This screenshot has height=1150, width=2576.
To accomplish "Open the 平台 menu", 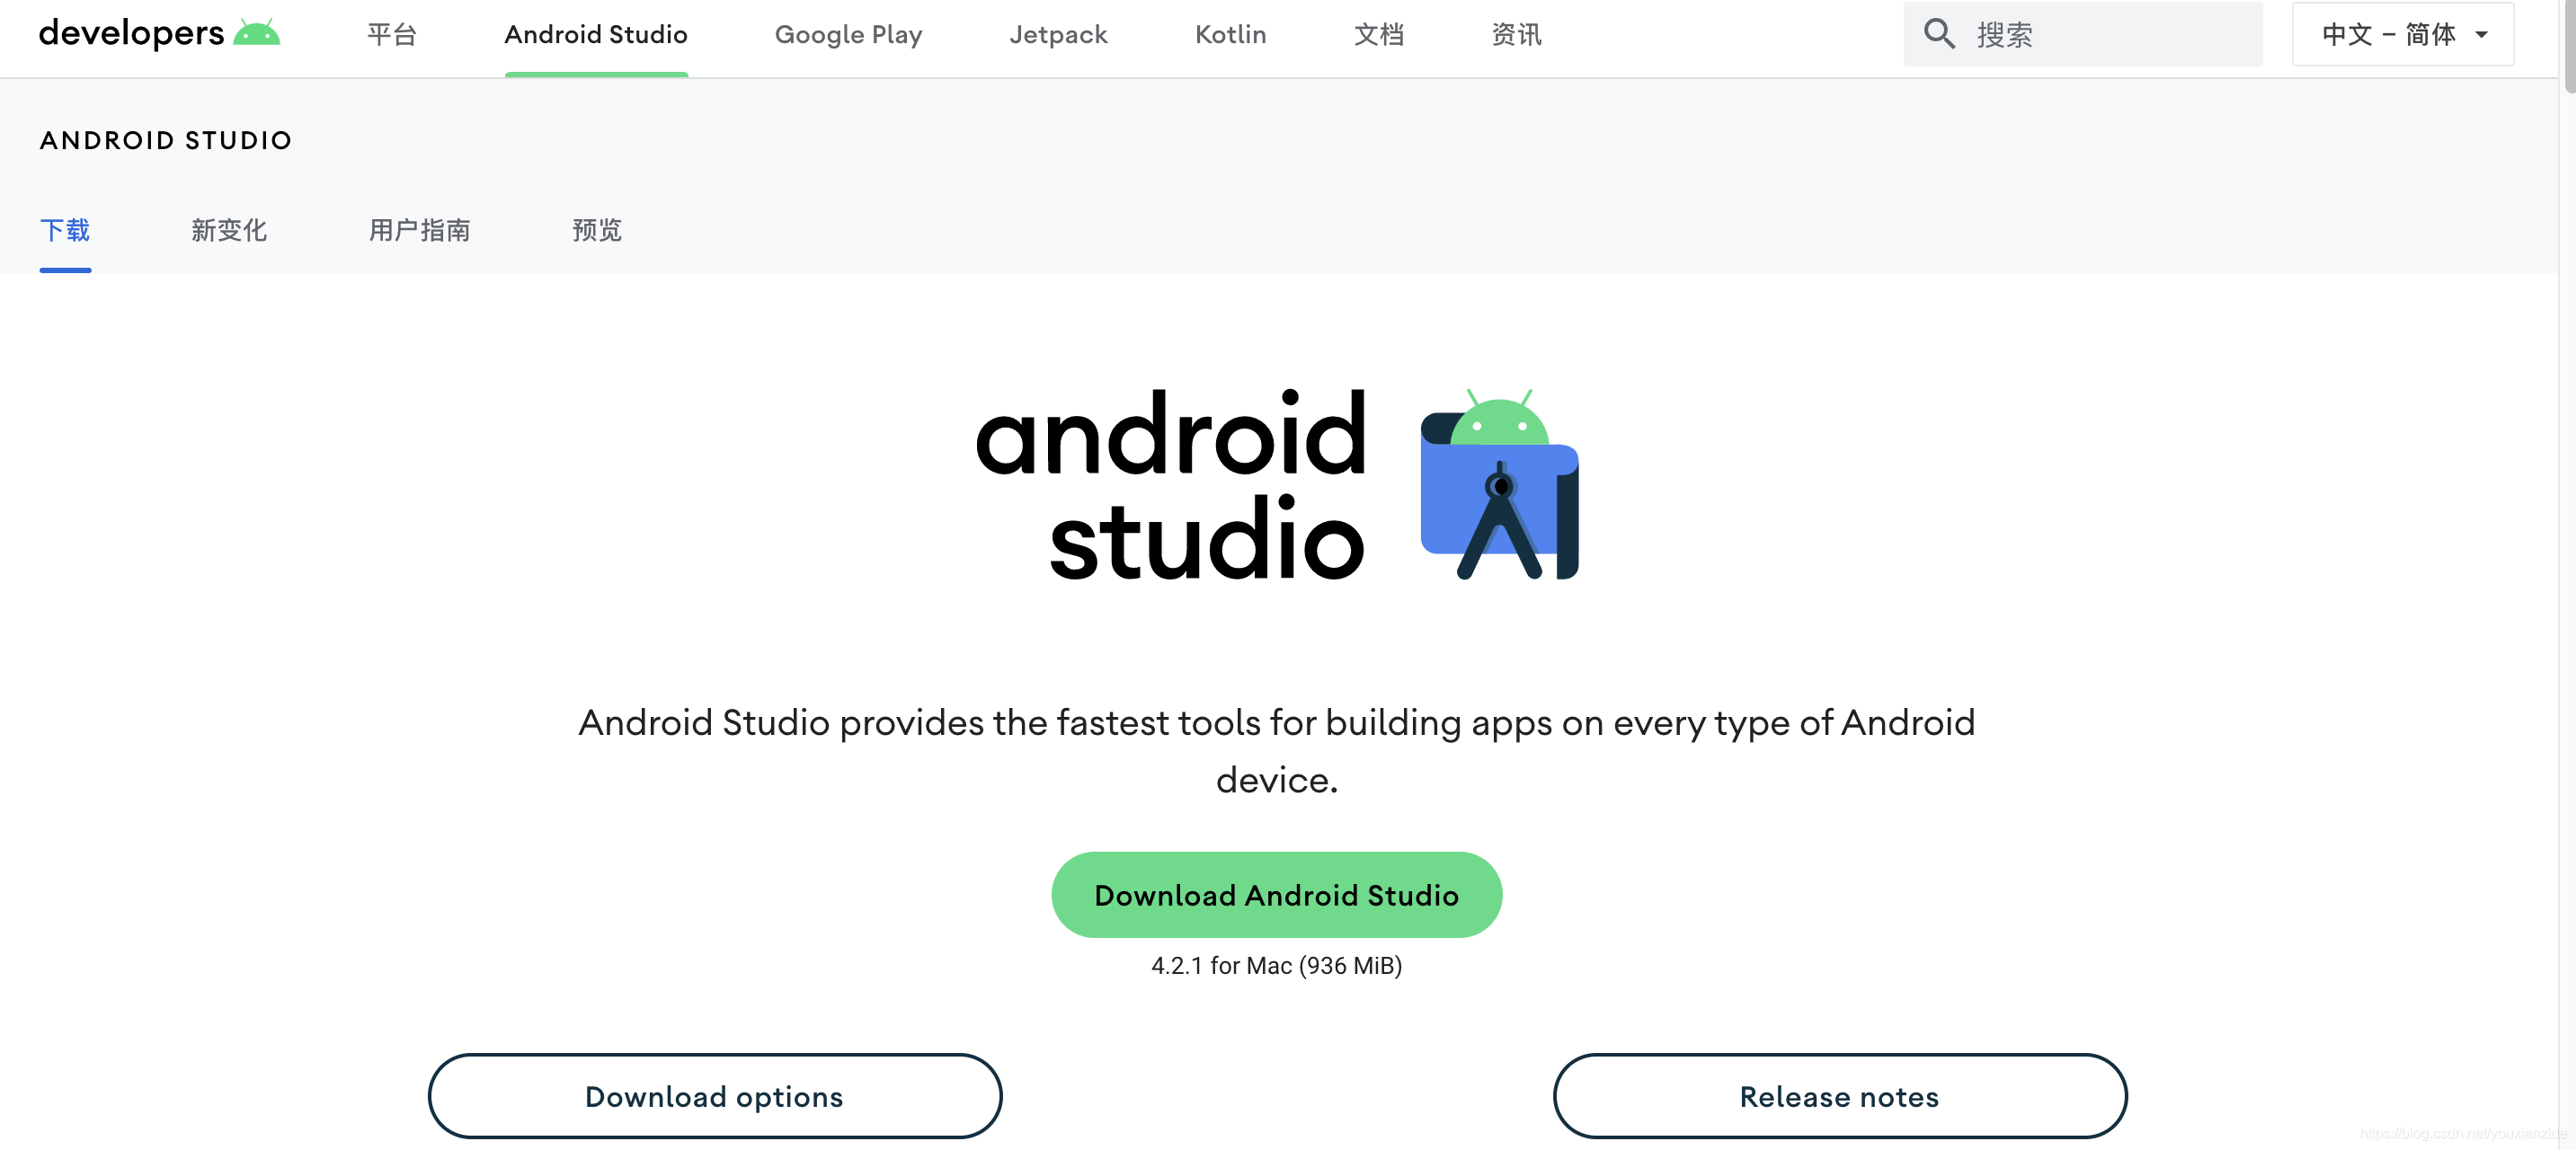I will (391, 34).
